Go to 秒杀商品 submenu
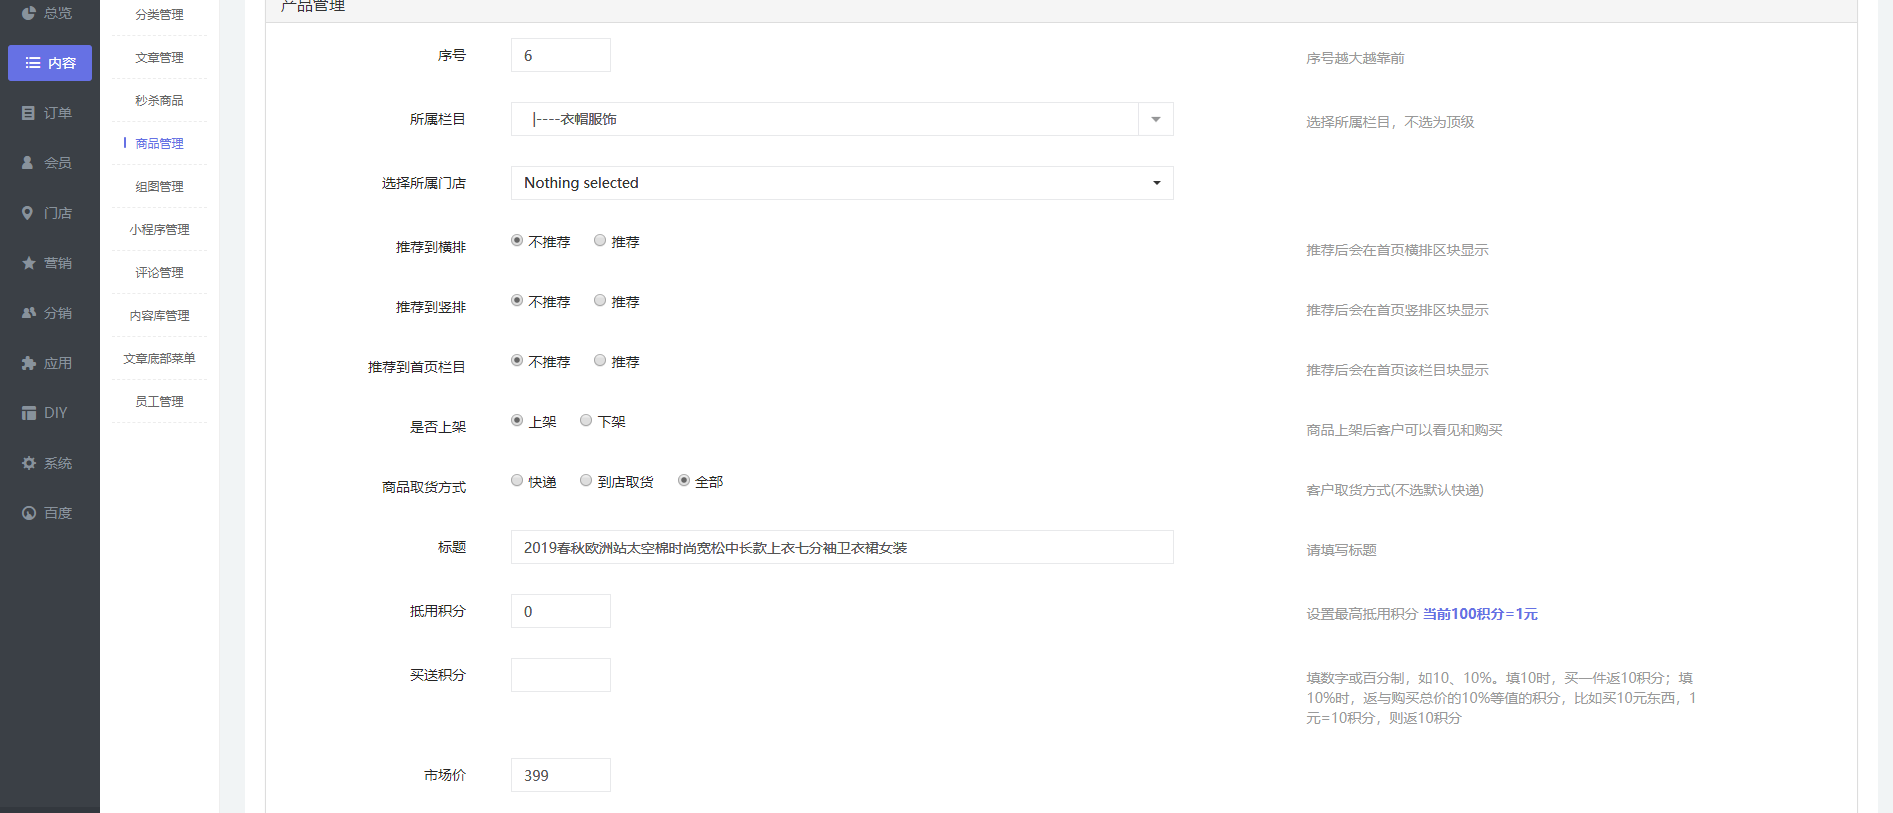1893x813 pixels. point(160,101)
